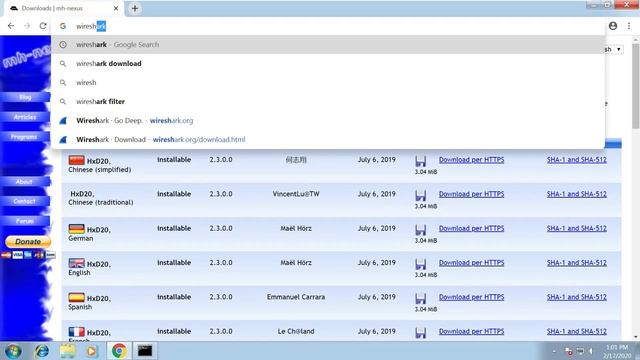Open SHA-1 and SHA-512 for French

pos(577,331)
